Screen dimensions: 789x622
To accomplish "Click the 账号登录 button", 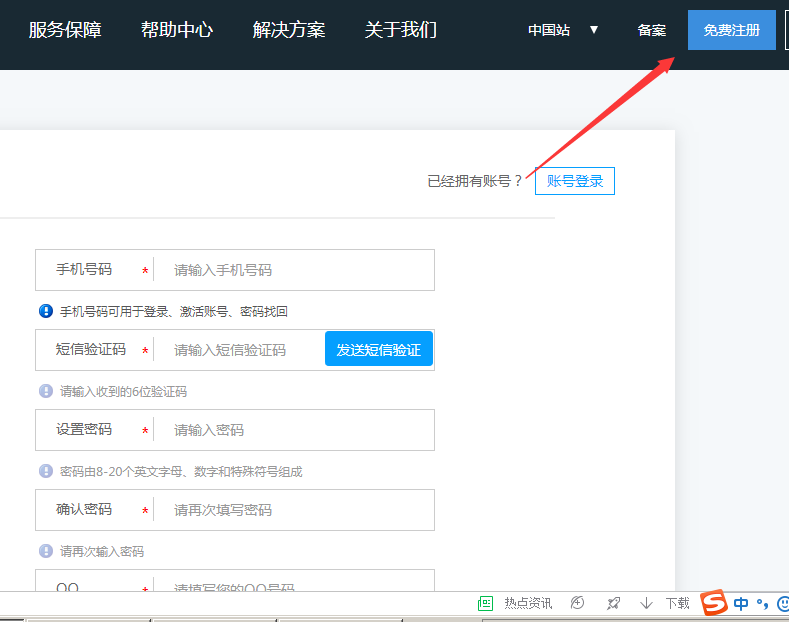I will click(575, 181).
